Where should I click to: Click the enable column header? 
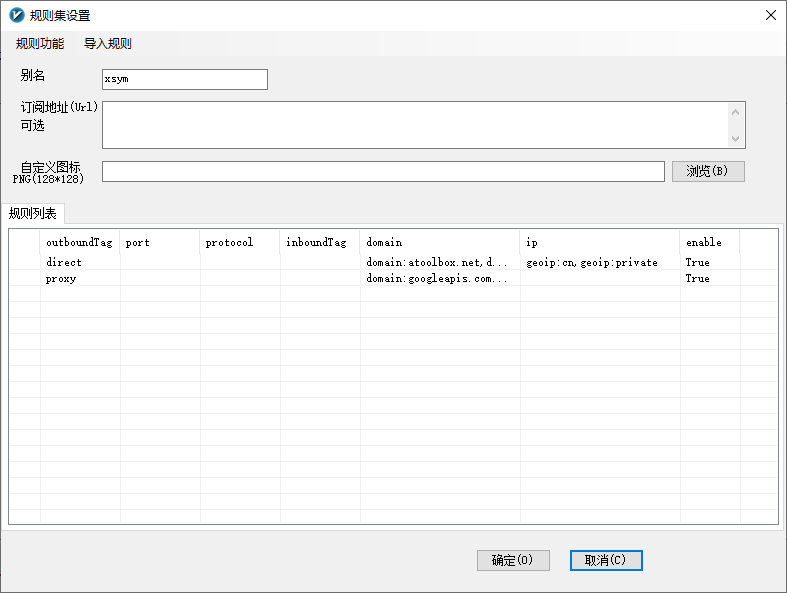(x=710, y=243)
